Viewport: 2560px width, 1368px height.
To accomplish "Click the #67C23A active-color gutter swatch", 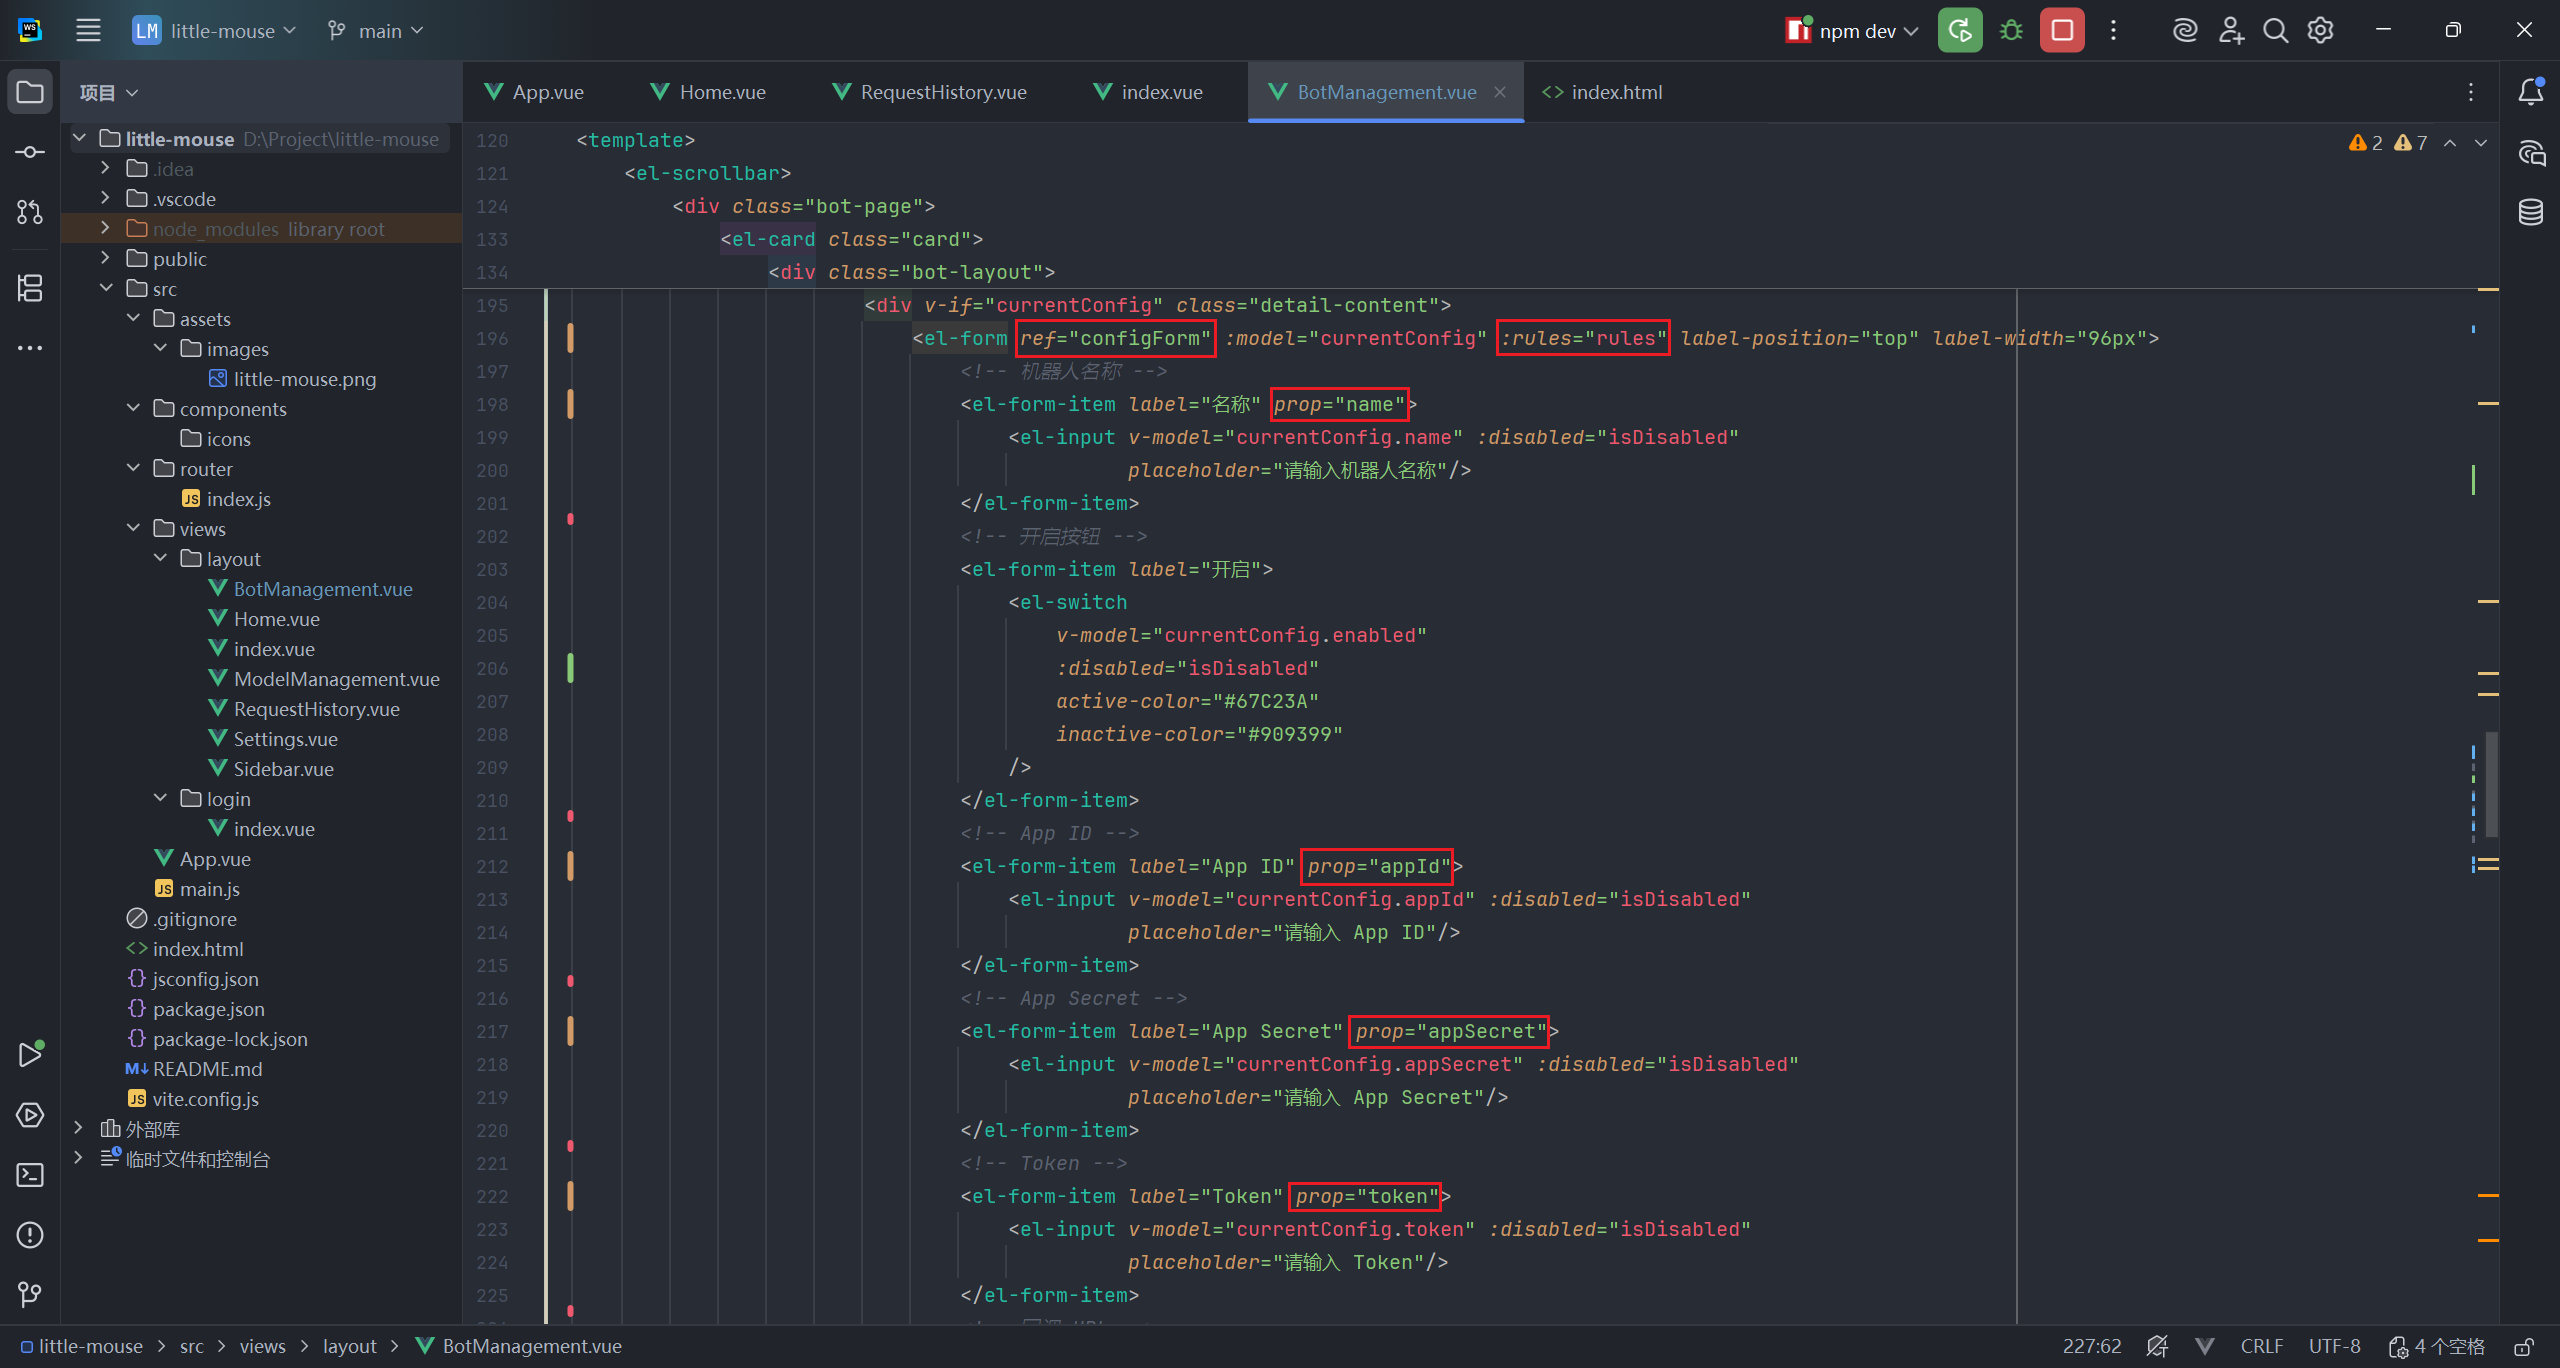I will tap(570, 668).
